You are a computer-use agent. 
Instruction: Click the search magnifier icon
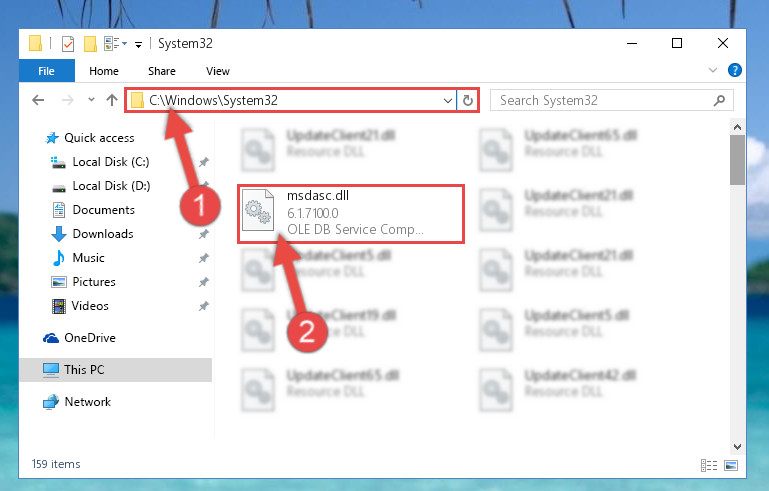tap(719, 100)
